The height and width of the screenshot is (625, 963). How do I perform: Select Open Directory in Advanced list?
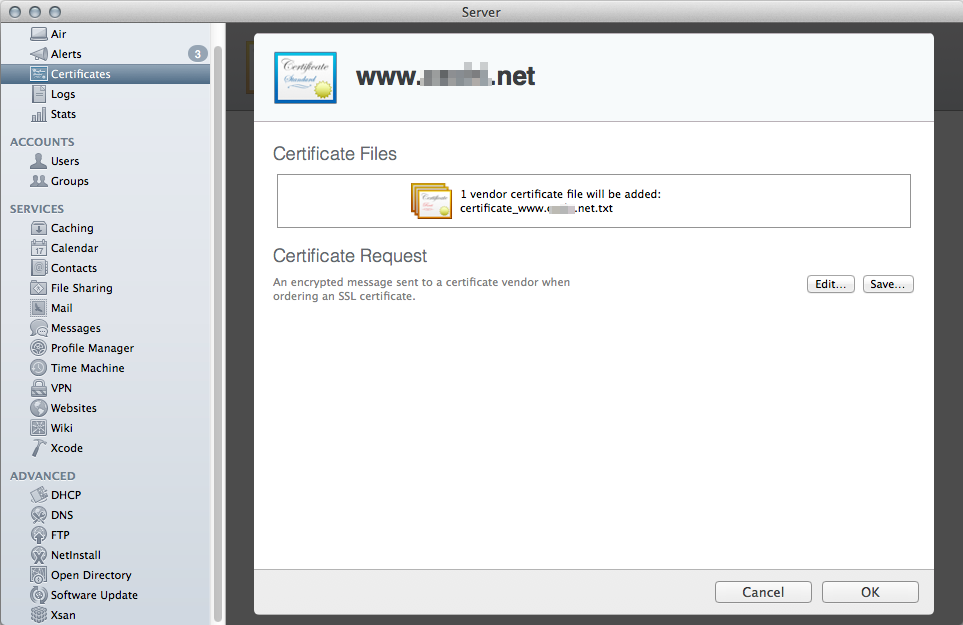tap(91, 575)
